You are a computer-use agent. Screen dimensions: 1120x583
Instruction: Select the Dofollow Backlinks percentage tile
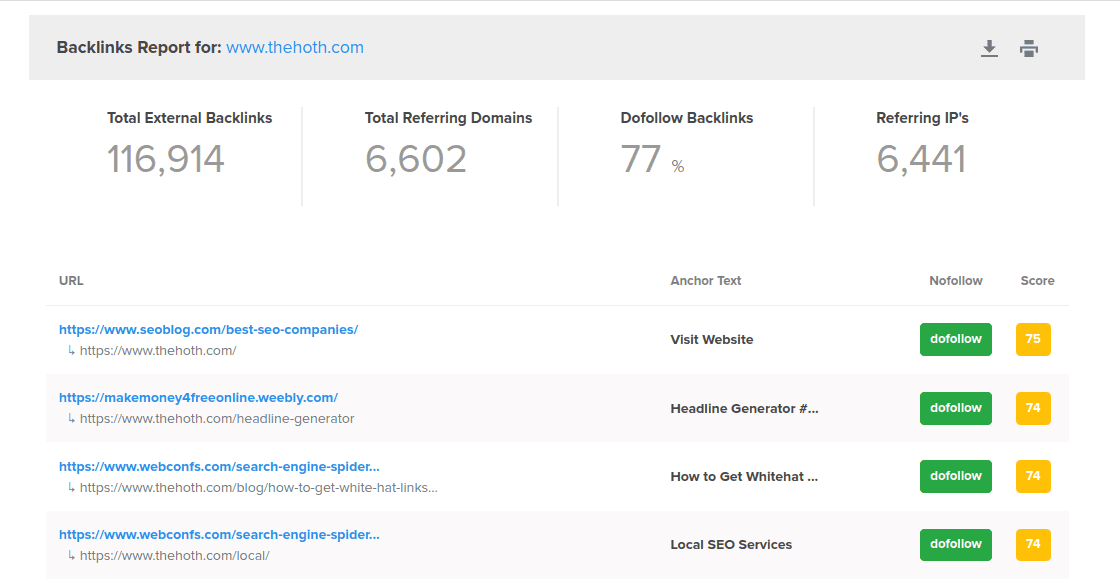coord(686,140)
